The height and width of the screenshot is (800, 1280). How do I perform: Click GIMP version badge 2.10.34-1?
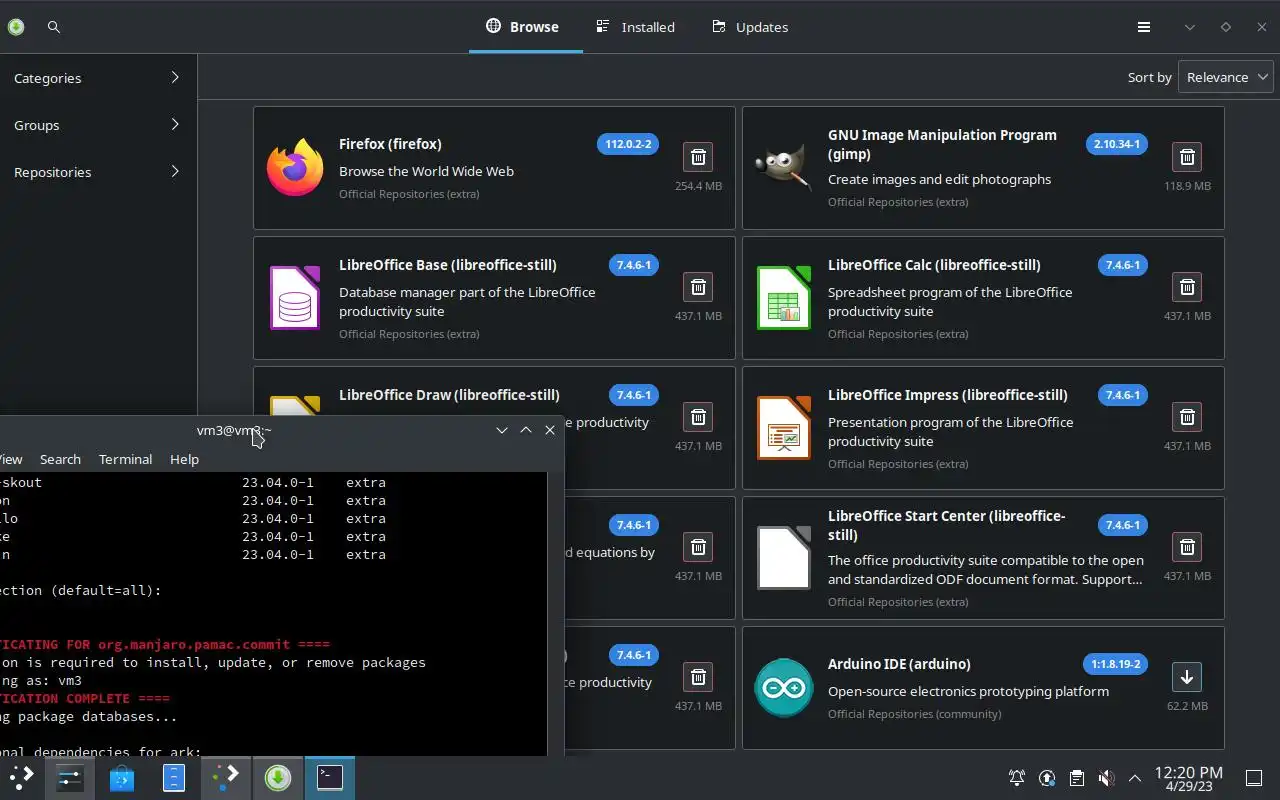[1117, 144]
